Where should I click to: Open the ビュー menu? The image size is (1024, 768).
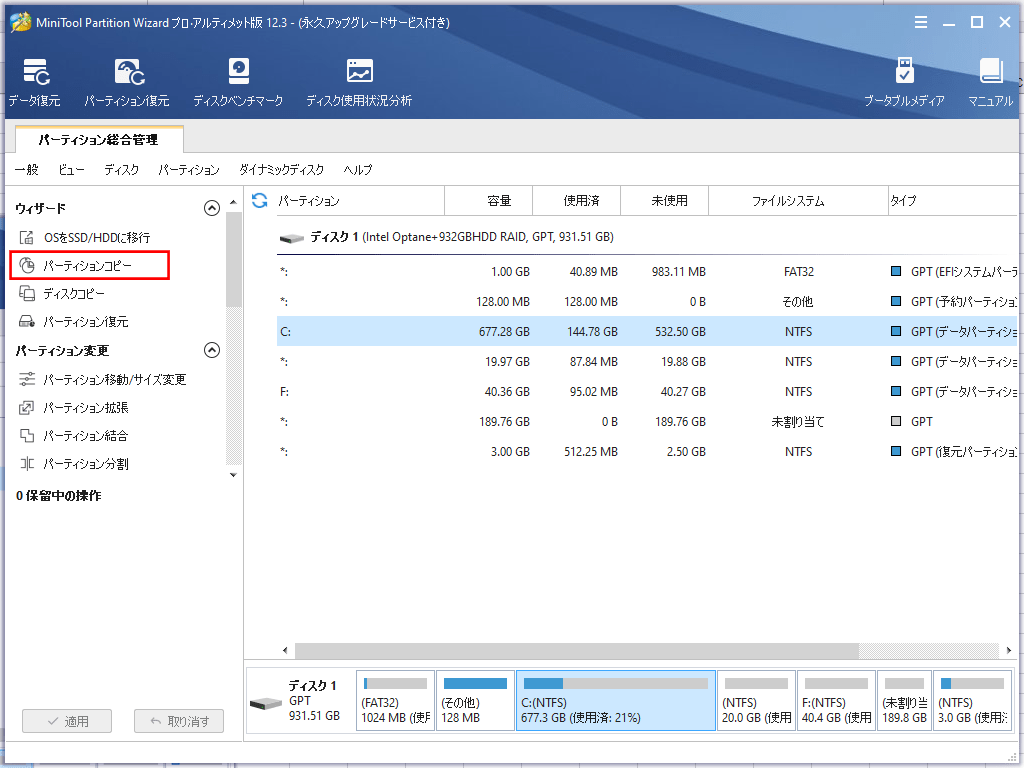click(71, 170)
